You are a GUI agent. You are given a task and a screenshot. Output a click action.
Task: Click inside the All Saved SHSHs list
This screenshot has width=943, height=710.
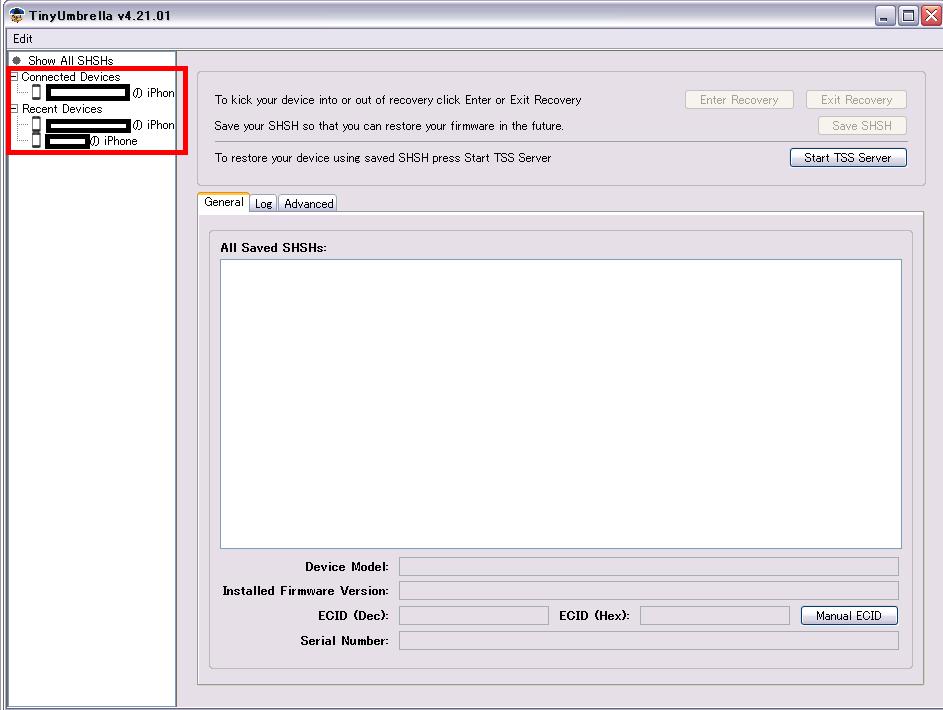pos(561,404)
